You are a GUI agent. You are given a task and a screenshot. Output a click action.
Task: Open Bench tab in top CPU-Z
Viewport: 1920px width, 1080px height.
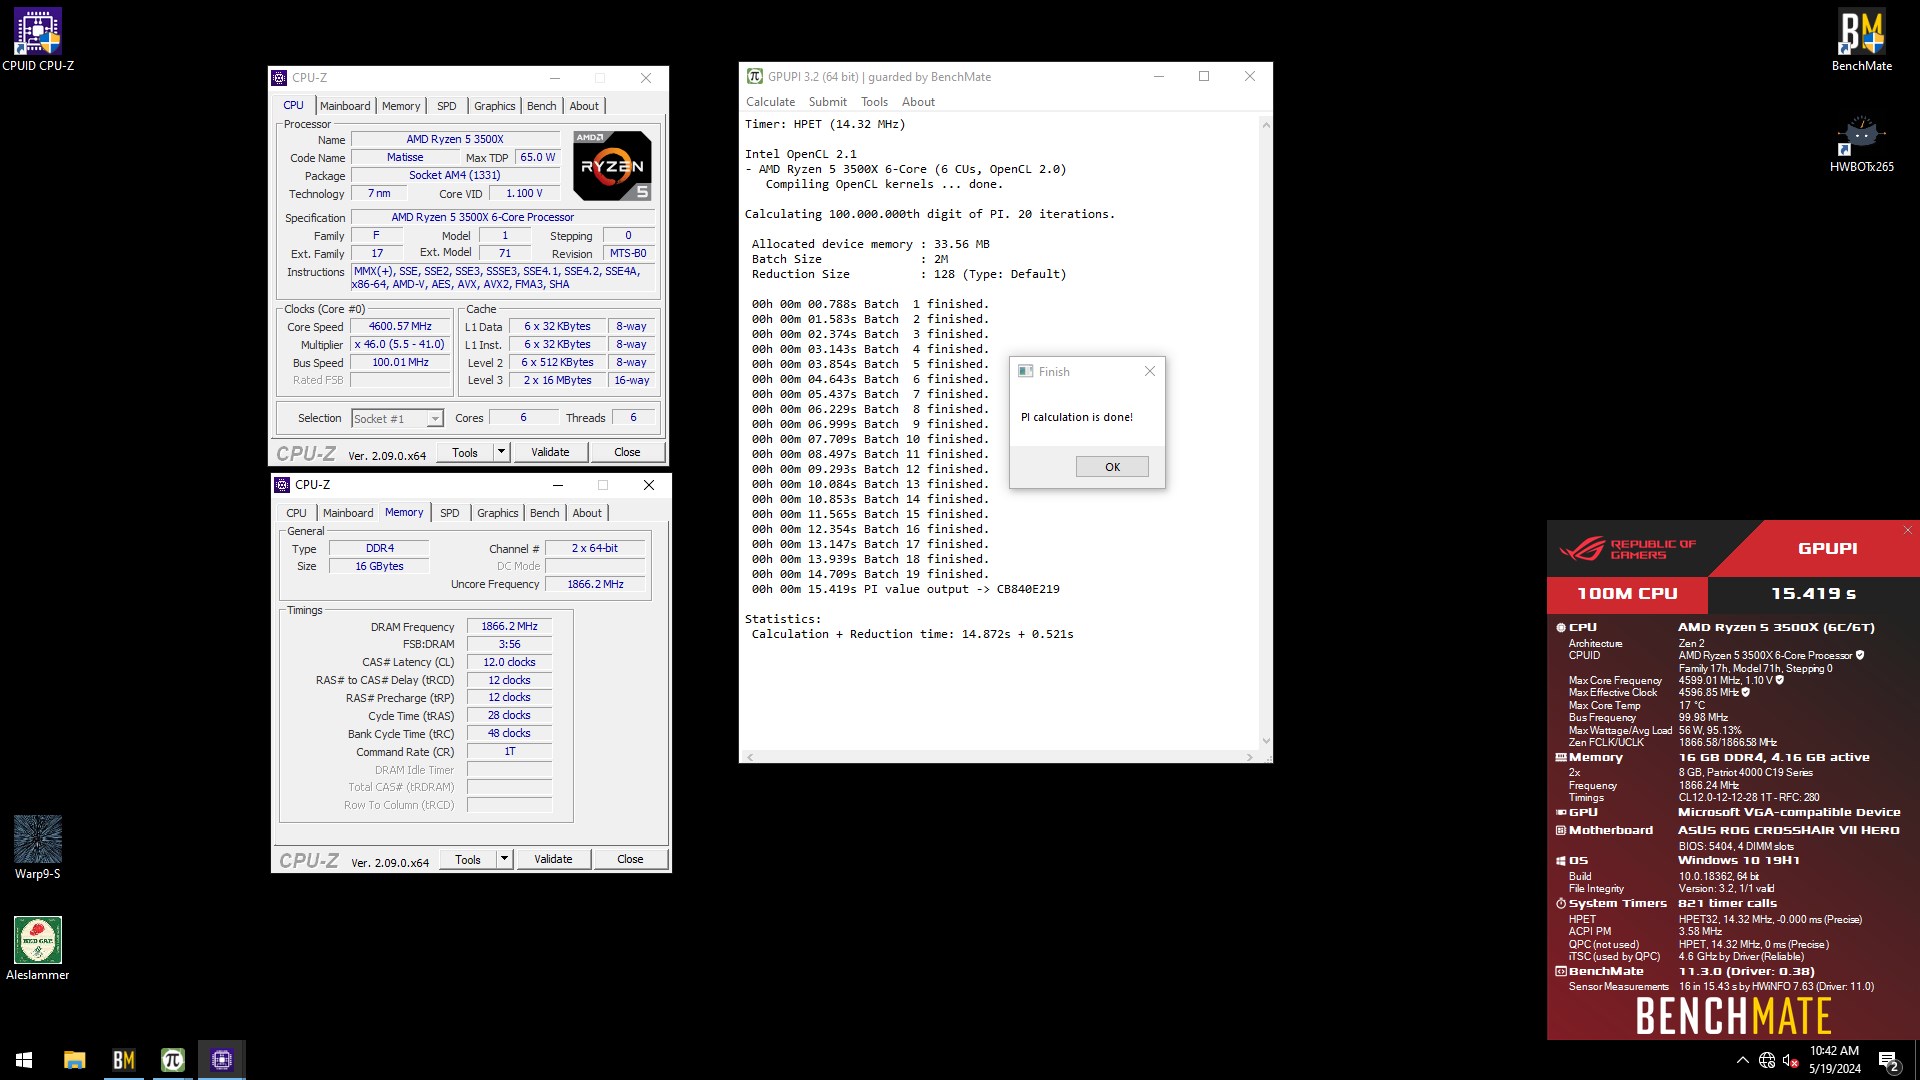[x=542, y=106]
